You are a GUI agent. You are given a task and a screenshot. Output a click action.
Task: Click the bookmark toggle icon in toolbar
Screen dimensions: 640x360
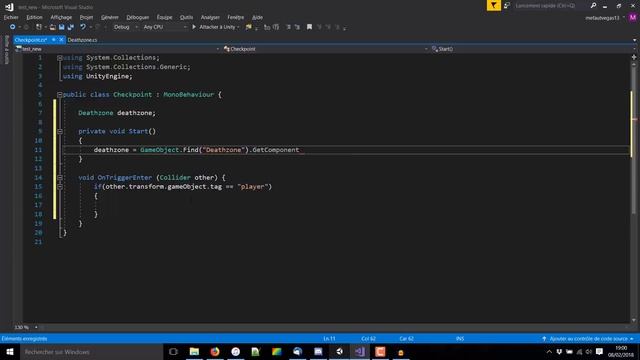309,27
